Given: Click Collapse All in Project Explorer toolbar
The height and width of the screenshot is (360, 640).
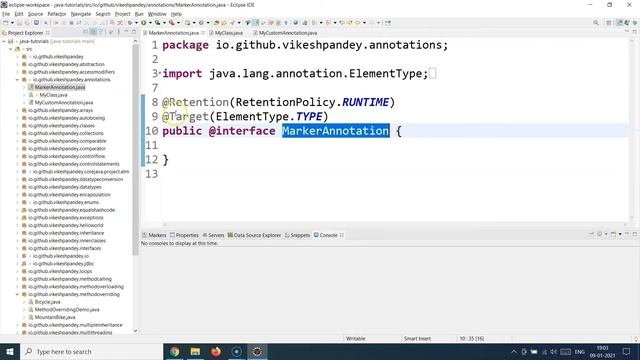Looking at the screenshot, I should 85,32.
